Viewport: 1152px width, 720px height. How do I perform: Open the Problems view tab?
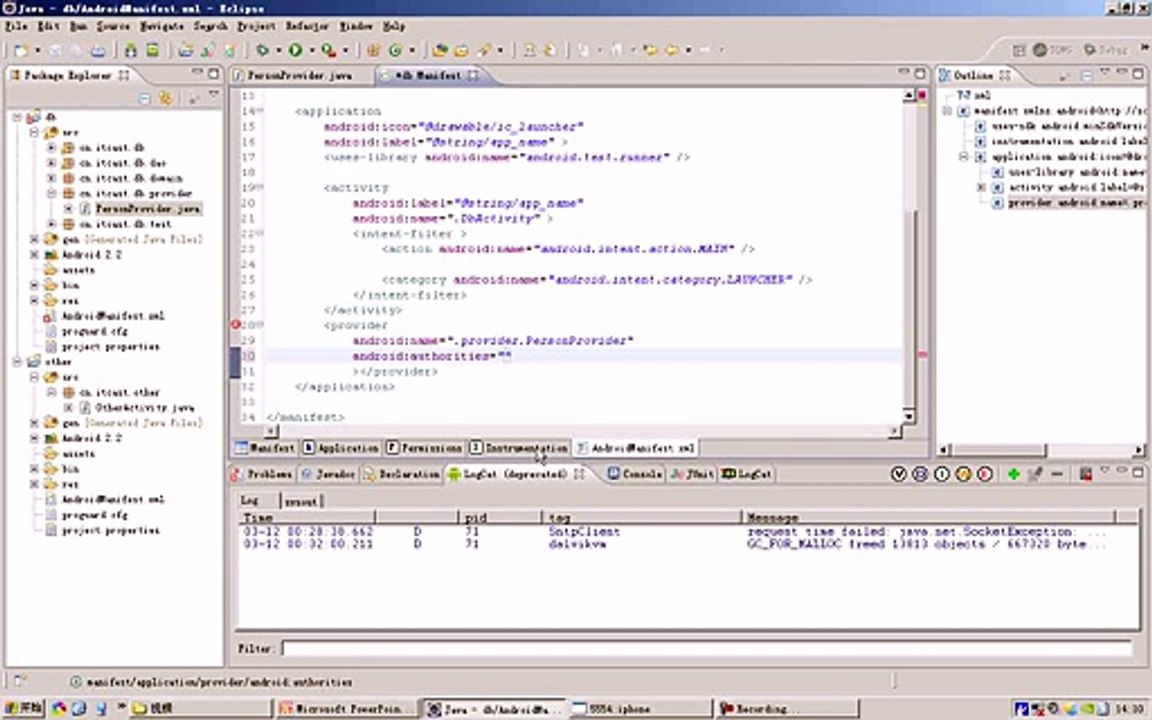262,474
